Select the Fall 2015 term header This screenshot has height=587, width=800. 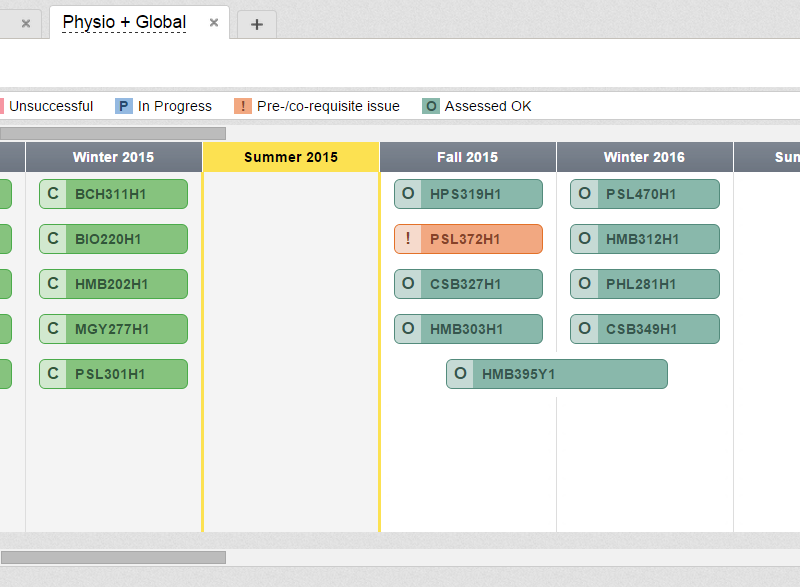[467, 157]
